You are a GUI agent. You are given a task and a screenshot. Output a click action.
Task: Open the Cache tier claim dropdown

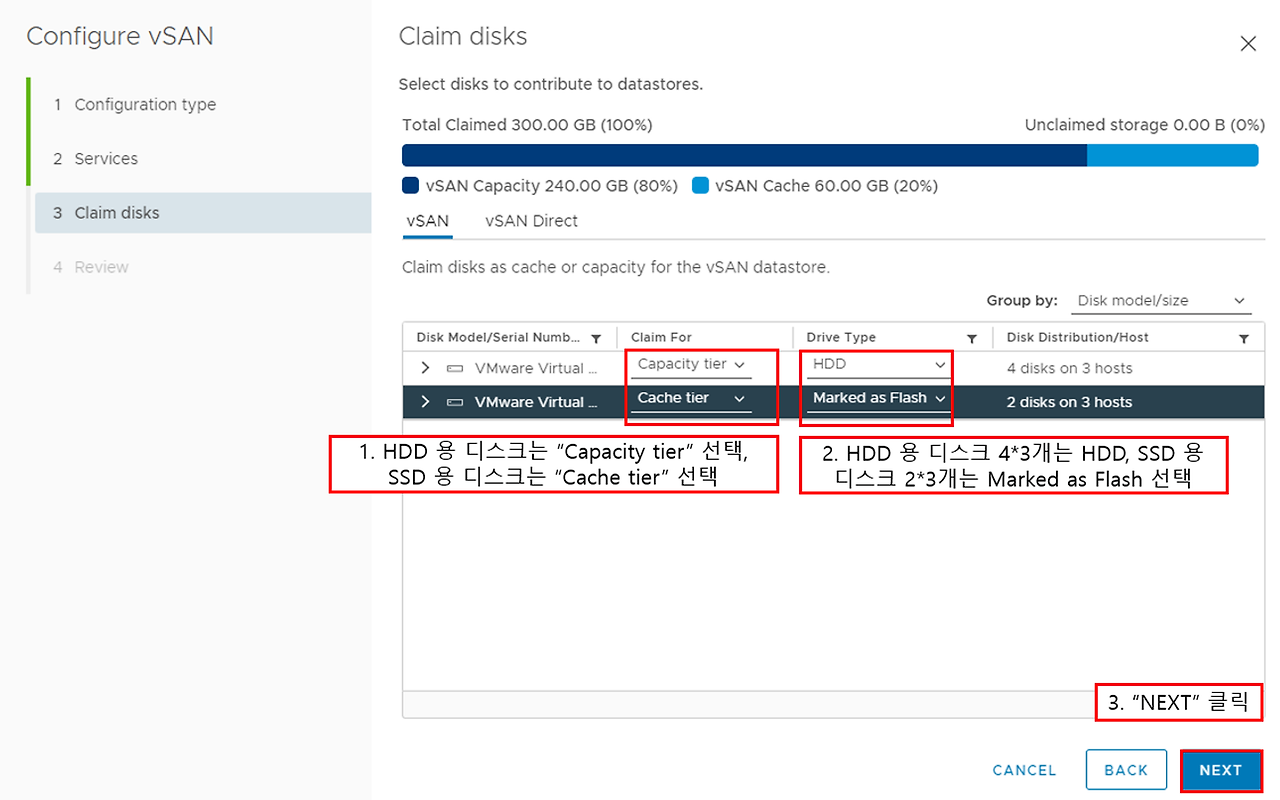(x=692, y=399)
